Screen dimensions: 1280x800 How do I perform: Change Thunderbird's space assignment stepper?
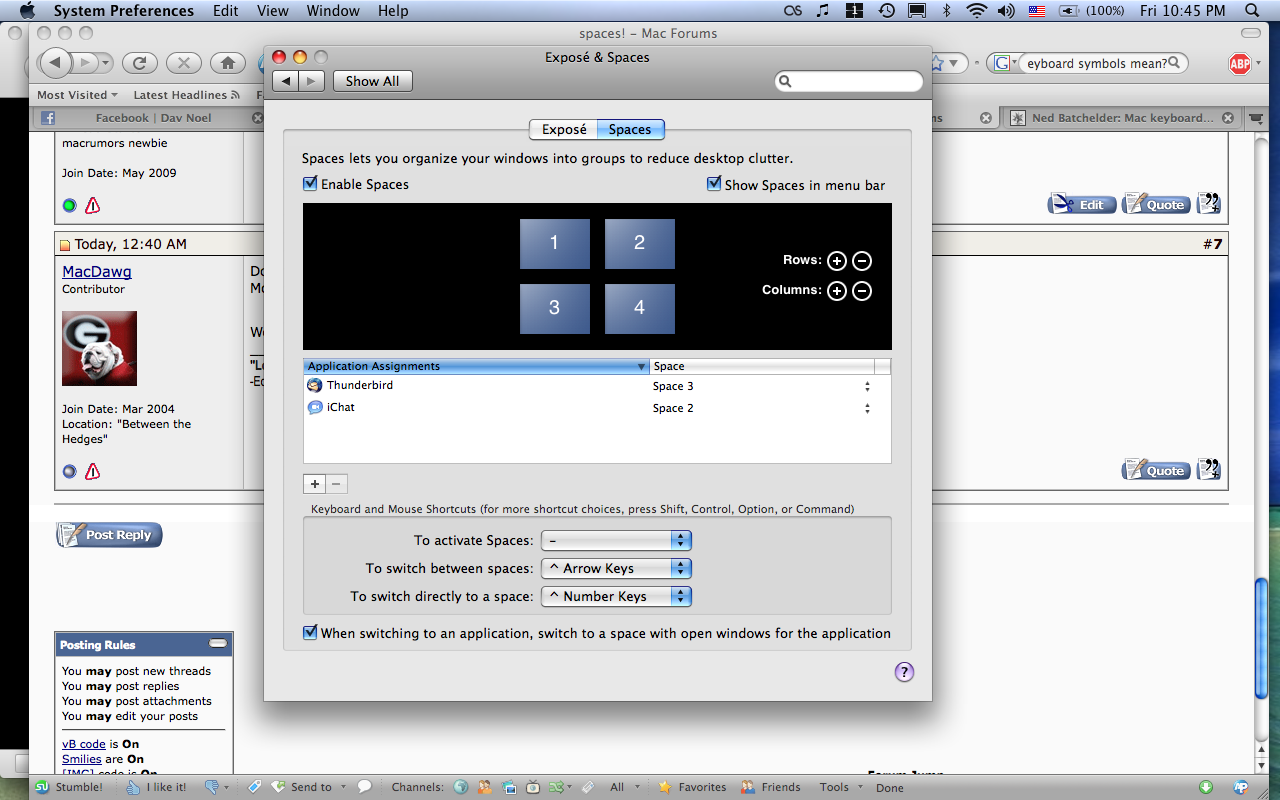coord(867,387)
